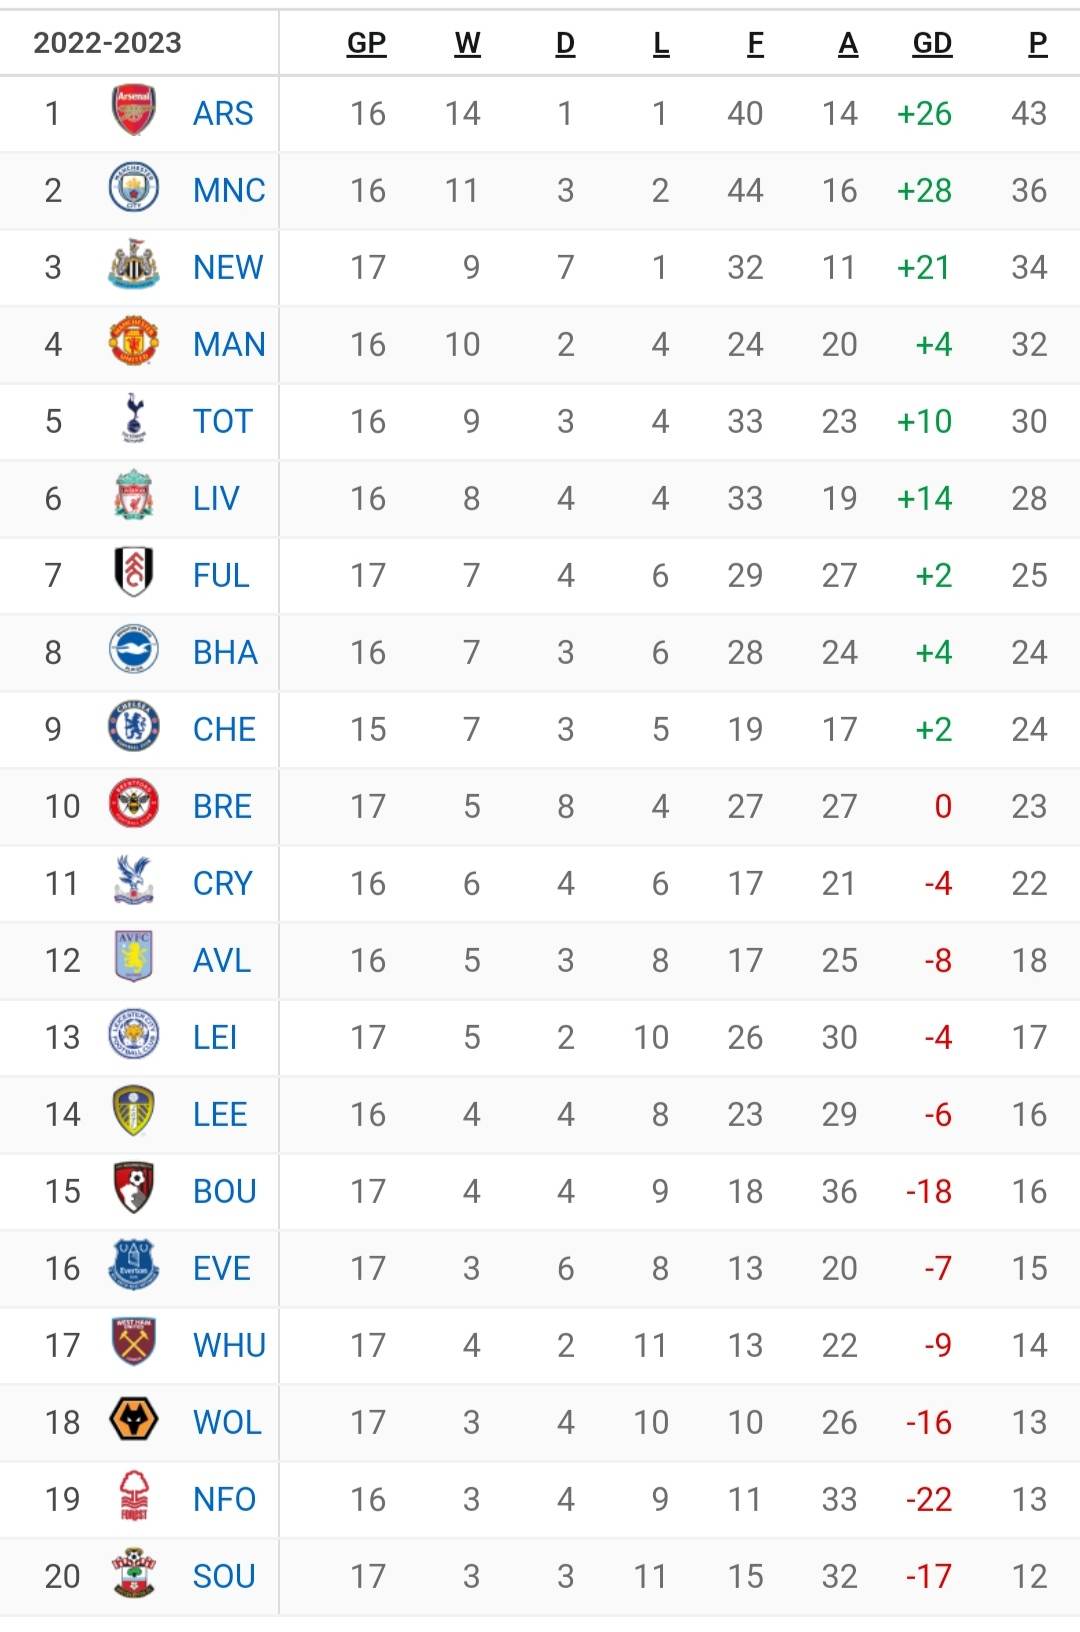Open the SOU team link
Screen dimensions: 1080x1632
click(224, 1576)
